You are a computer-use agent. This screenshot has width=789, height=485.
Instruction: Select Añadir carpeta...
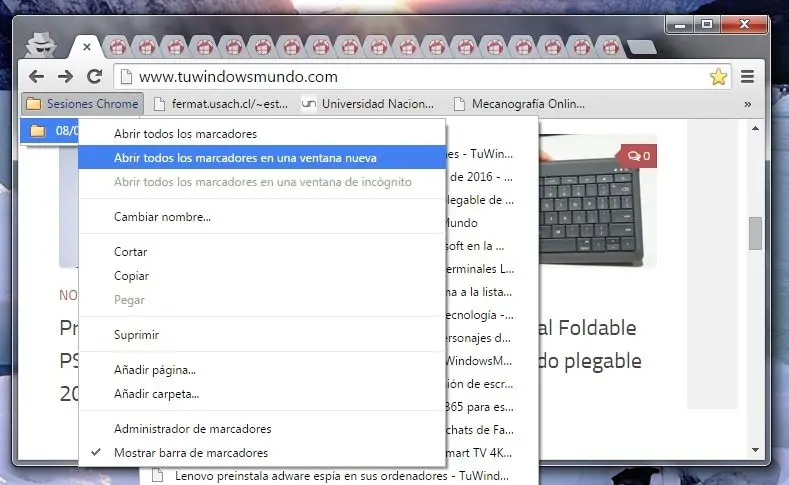coord(262,394)
